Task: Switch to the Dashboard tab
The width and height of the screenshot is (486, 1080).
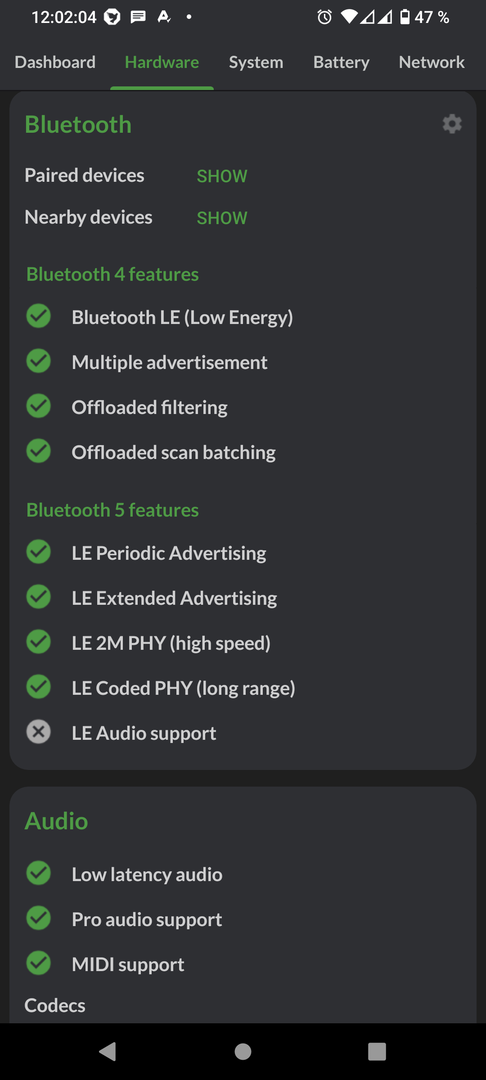Action: tap(55, 62)
